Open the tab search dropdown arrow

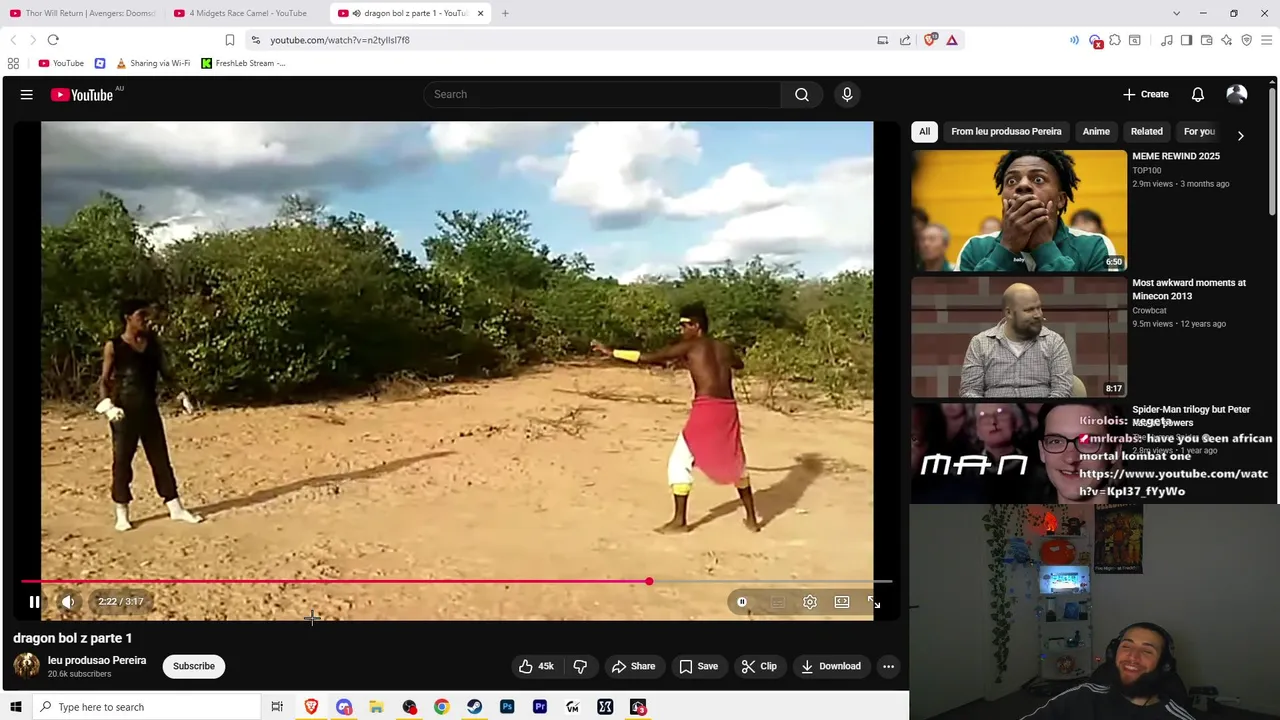[1176, 13]
